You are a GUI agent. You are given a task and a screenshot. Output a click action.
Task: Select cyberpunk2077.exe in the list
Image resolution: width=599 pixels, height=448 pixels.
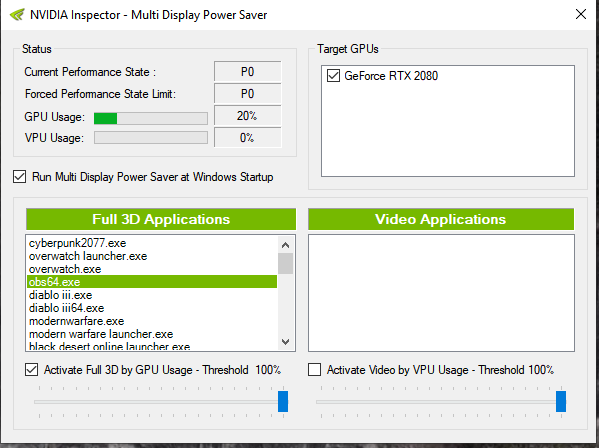[x=152, y=243]
